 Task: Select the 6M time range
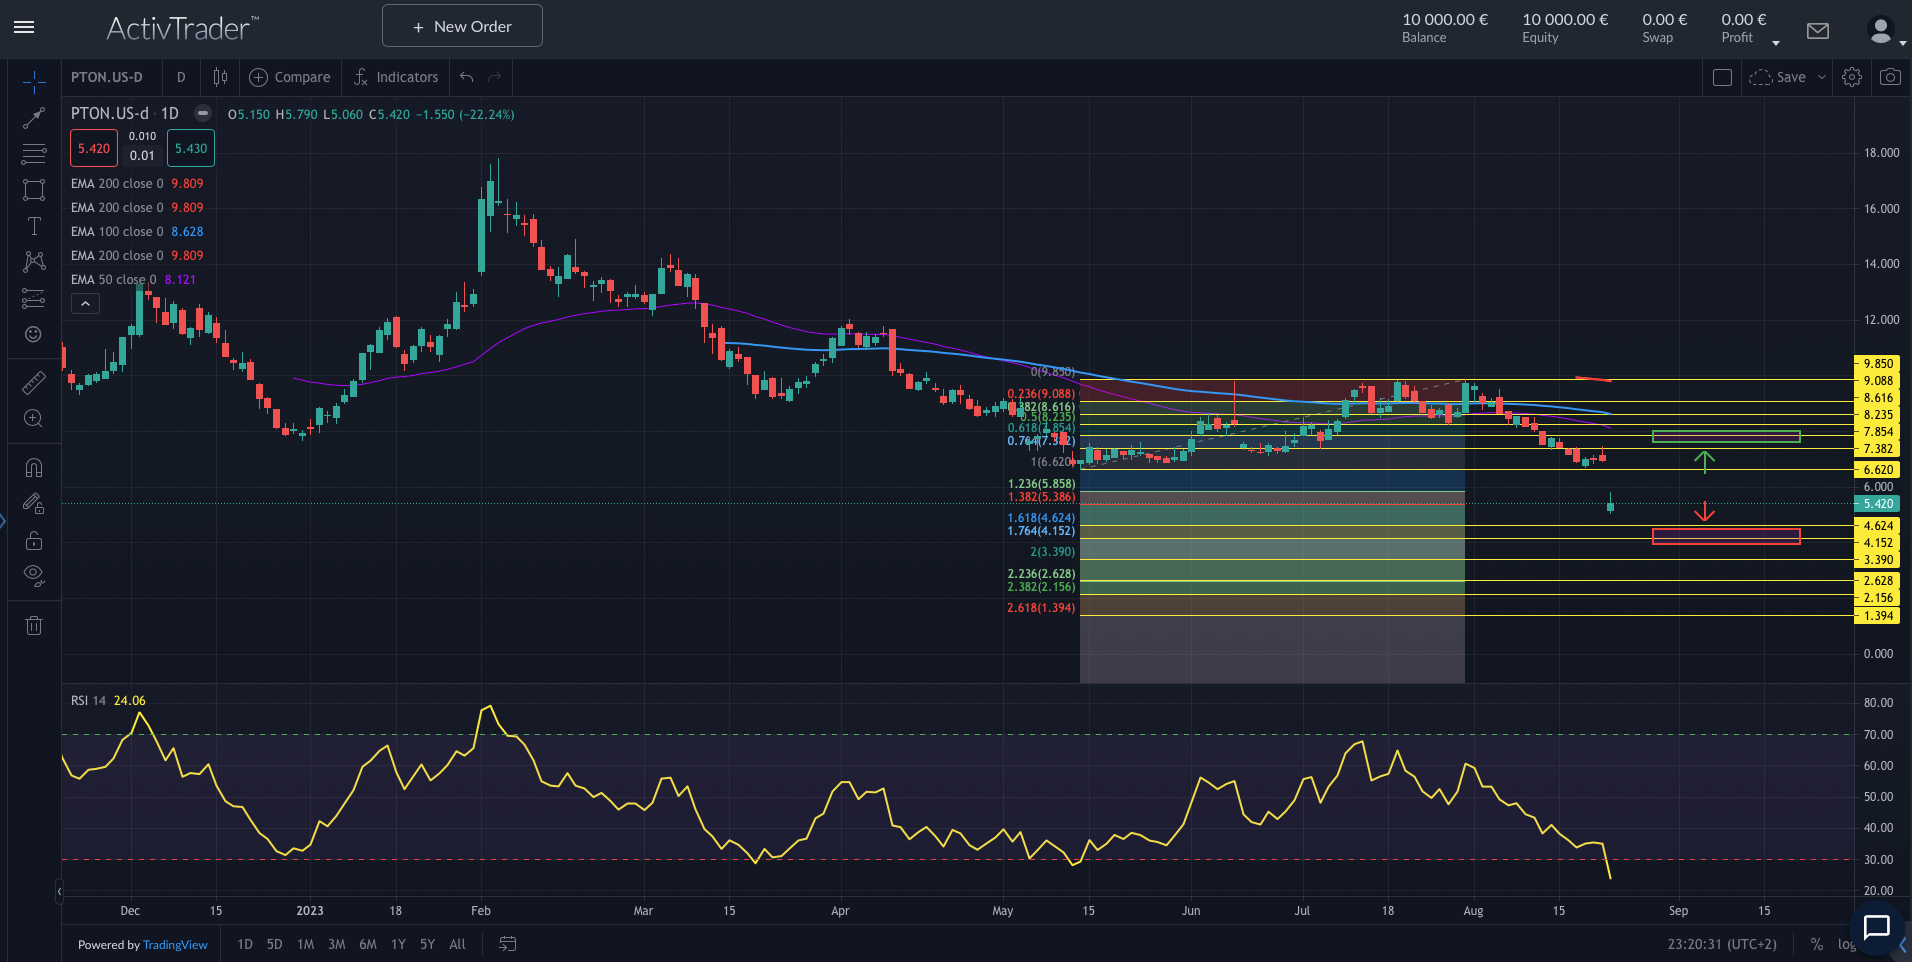368,944
